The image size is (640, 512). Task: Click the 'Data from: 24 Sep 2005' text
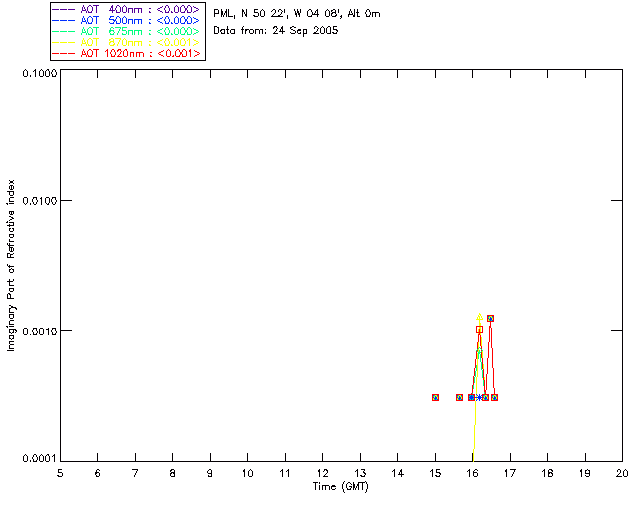pyautogui.click(x=276, y=31)
